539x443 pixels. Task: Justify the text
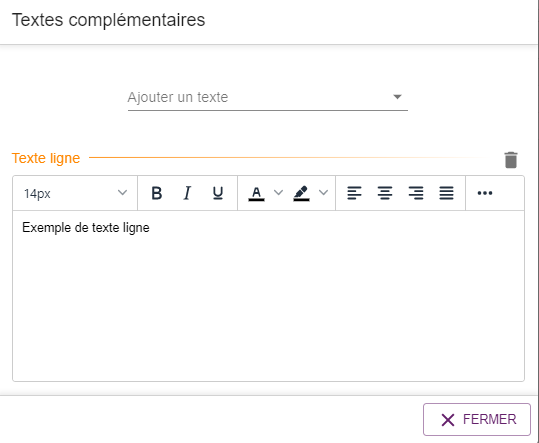[x=446, y=193]
